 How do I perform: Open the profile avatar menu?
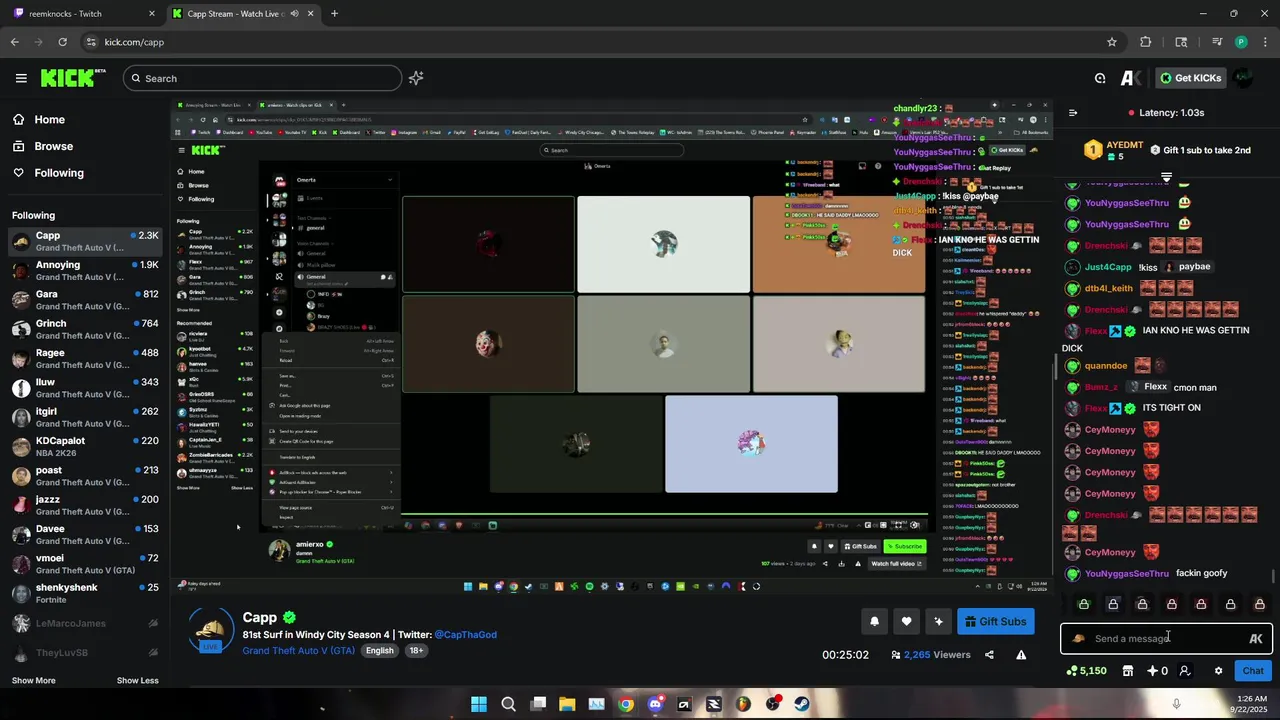click(1243, 78)
